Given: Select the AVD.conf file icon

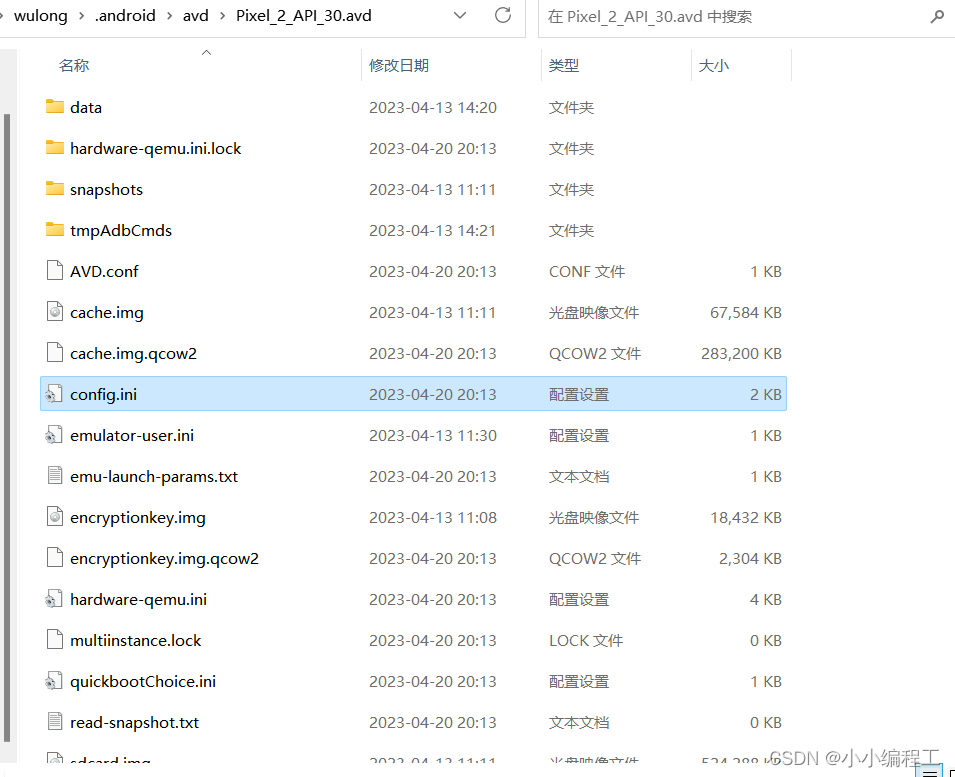Looking at the screenshot, I should pos(55,271).
